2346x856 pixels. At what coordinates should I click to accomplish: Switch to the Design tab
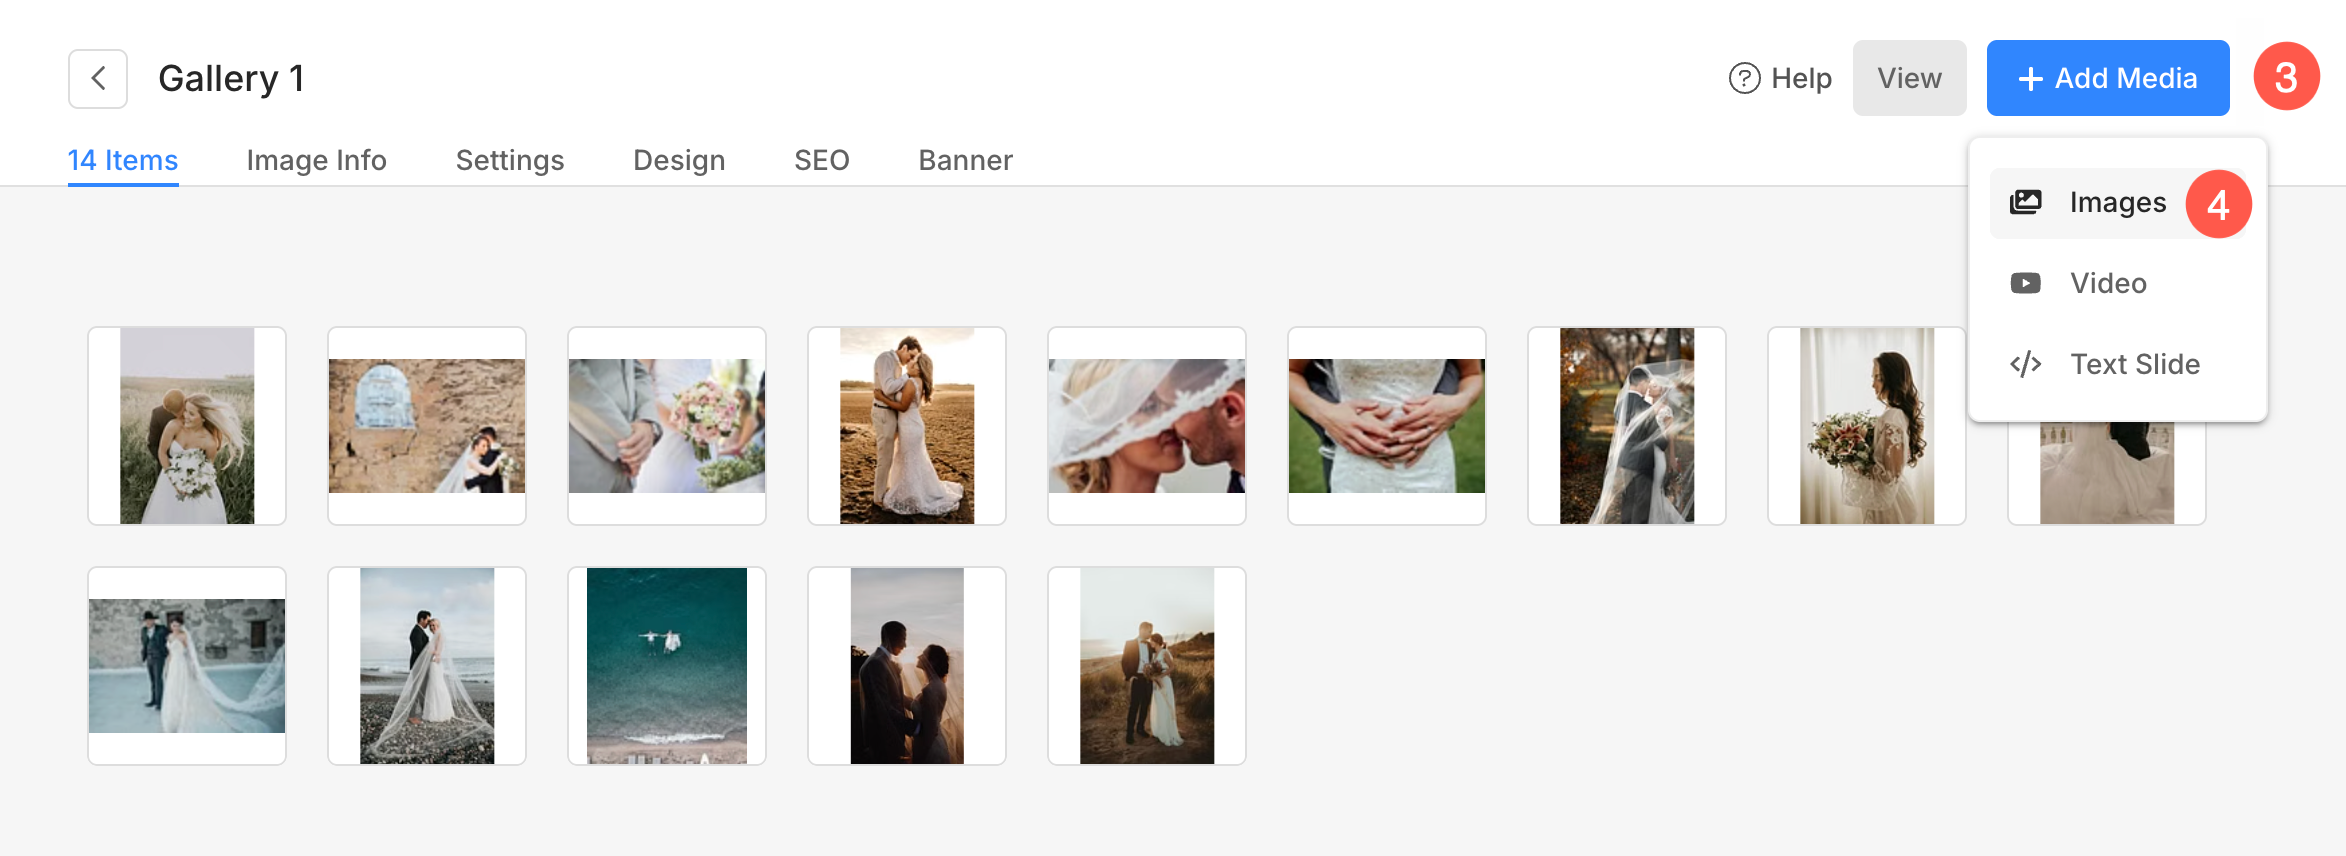[679, 160]
